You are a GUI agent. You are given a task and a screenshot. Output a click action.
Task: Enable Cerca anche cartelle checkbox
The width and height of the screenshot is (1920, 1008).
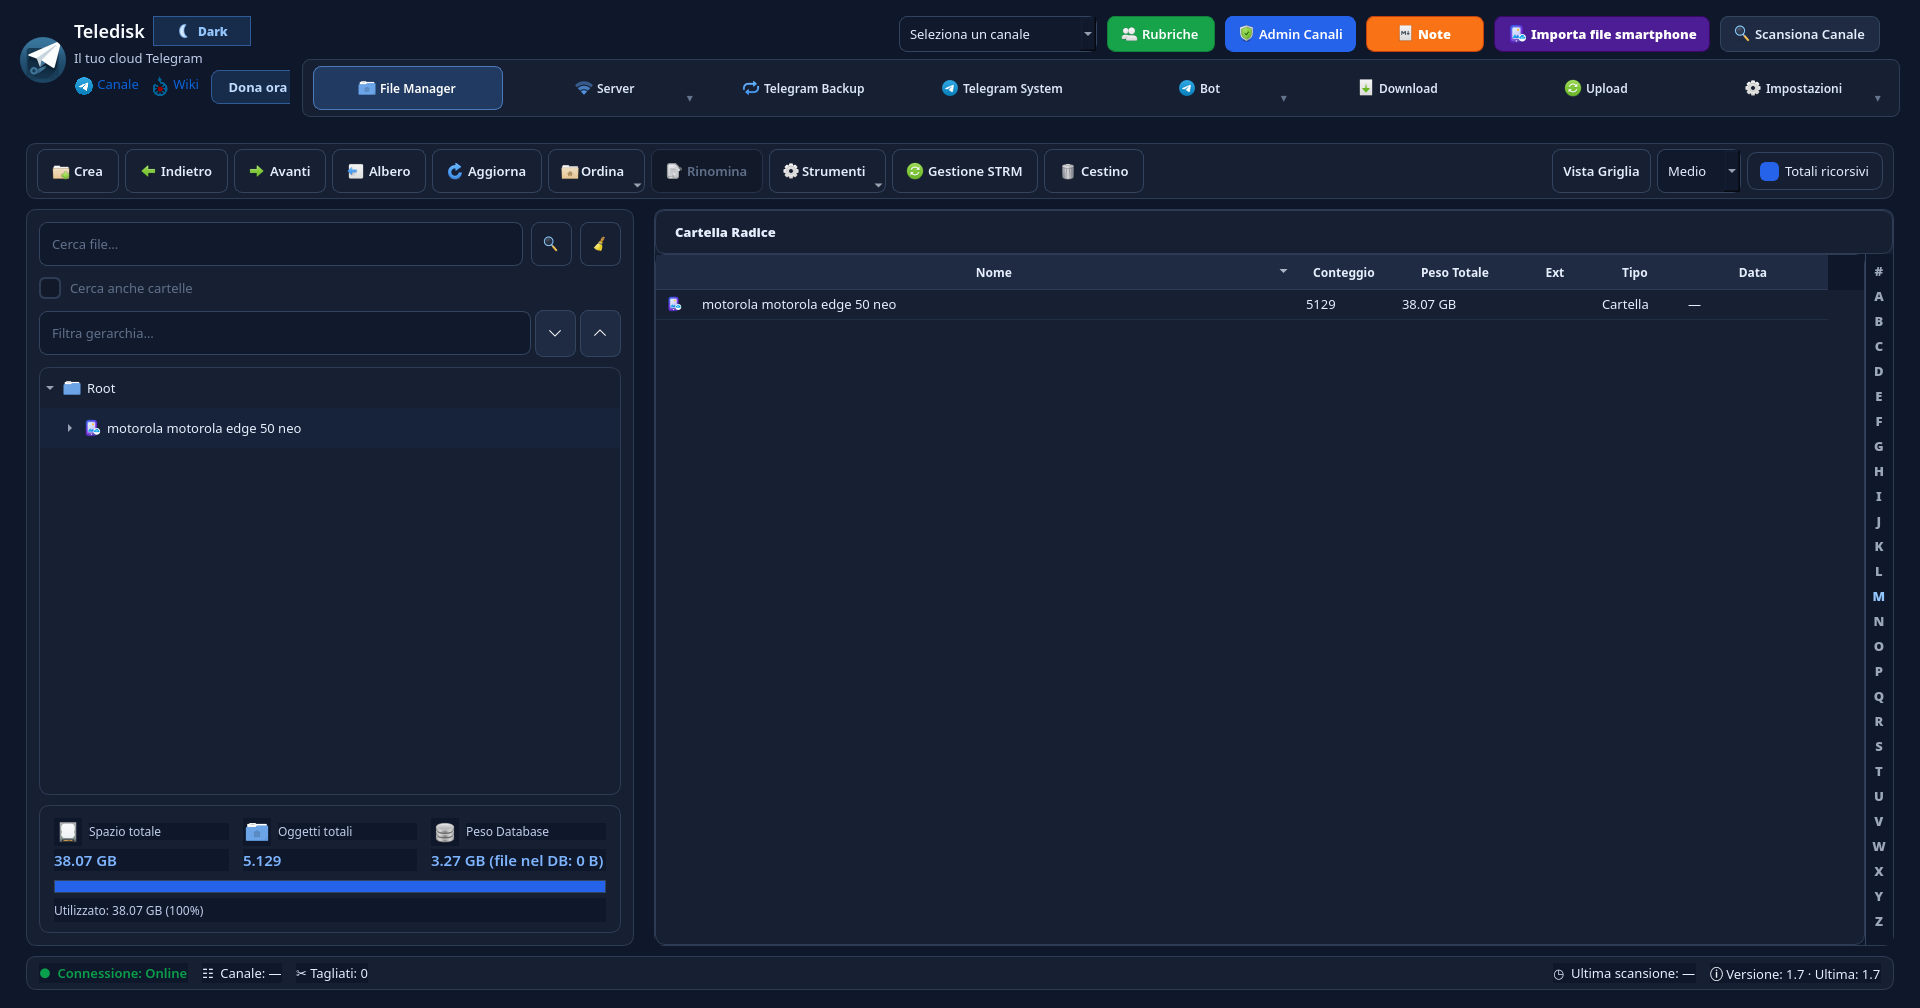(x=50, y=288)
